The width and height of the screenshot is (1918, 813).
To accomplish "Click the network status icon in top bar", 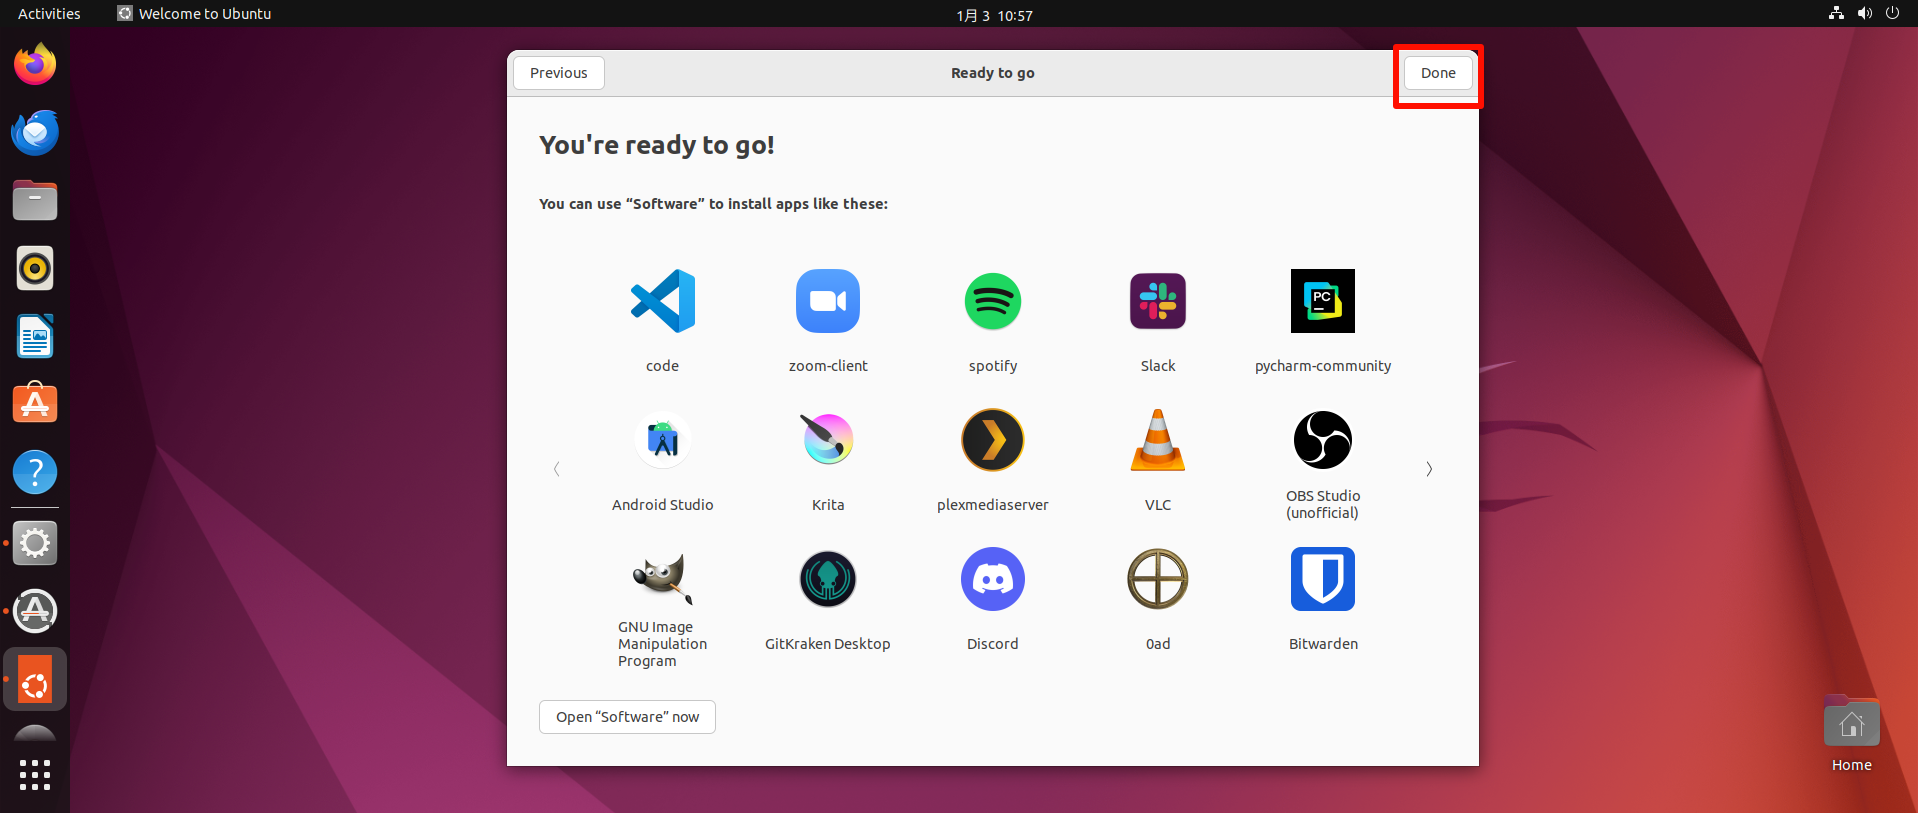I will coord(1836,14).
